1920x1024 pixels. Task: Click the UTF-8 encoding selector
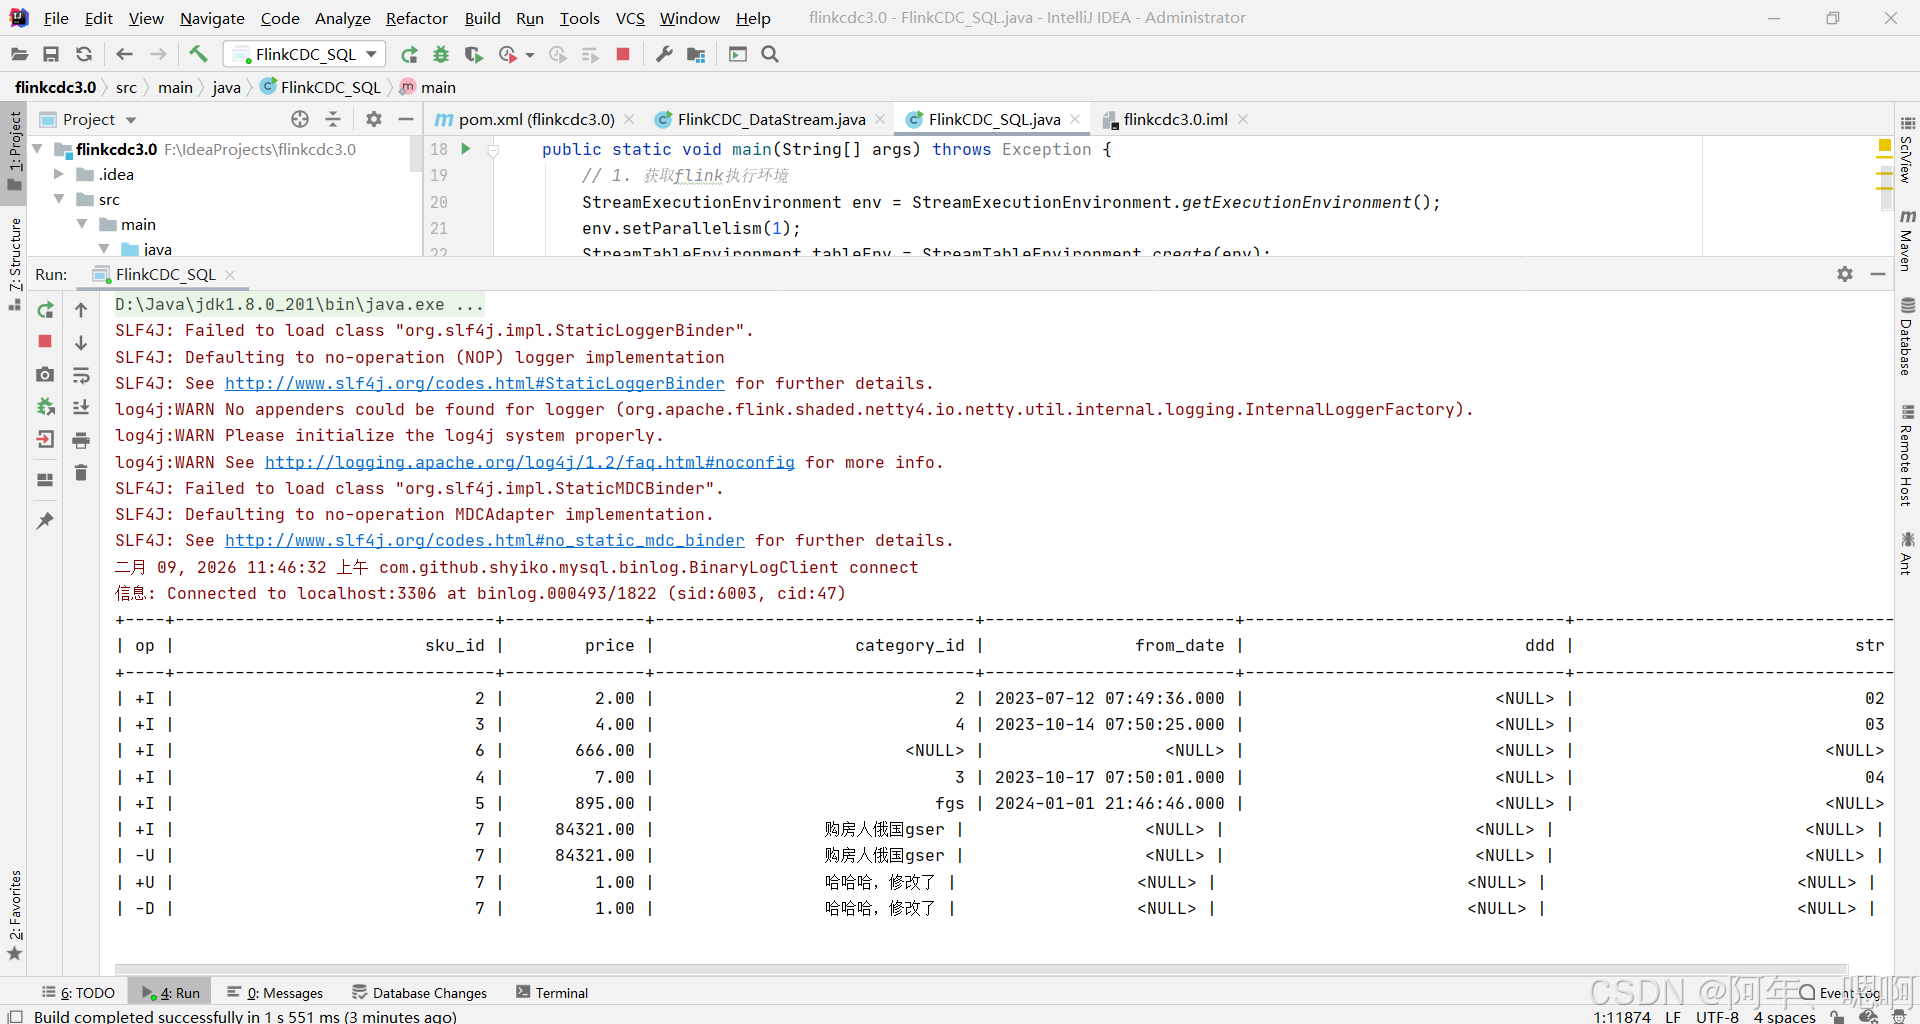(x=1717, y=1016)
